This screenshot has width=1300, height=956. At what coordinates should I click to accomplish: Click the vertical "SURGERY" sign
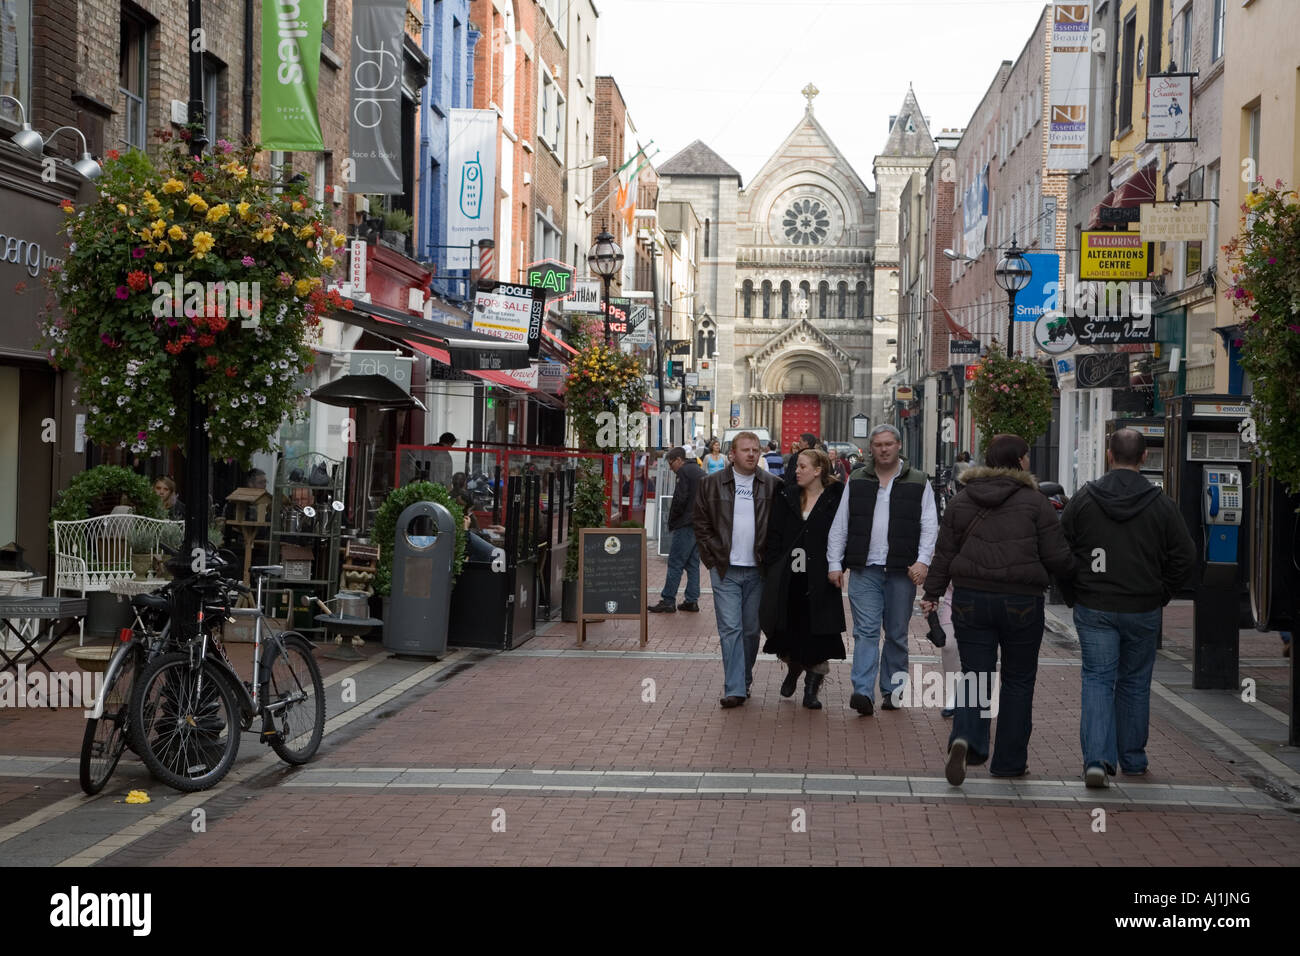(x=357, y=267)
